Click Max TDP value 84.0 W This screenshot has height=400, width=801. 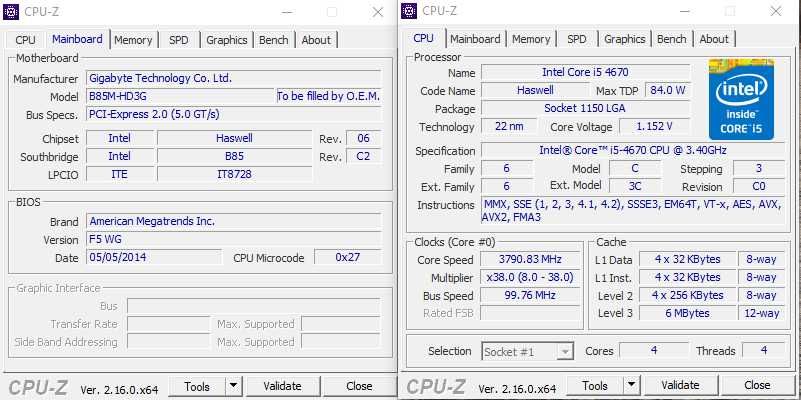click(667, 90)
